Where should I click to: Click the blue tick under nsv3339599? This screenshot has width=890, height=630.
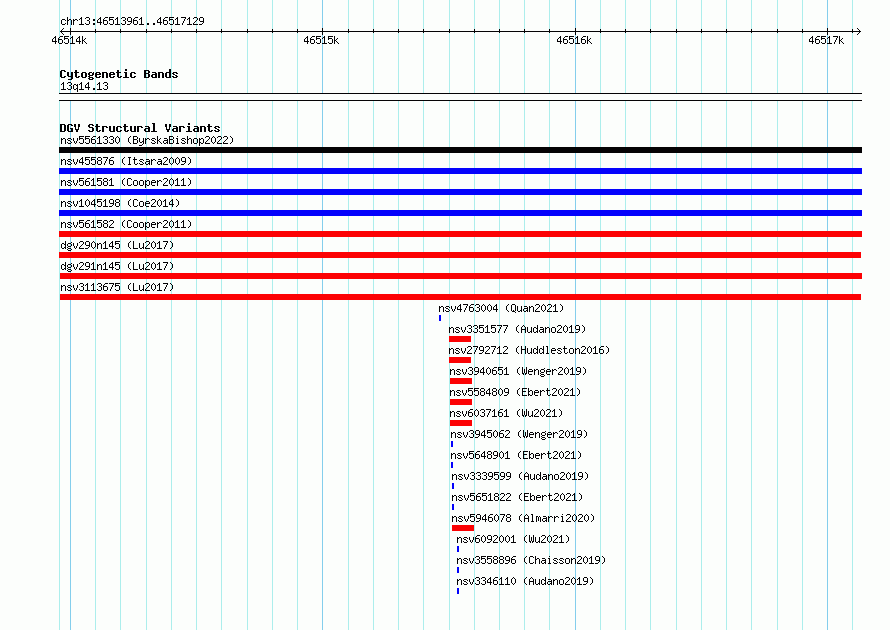pos(453,486)
